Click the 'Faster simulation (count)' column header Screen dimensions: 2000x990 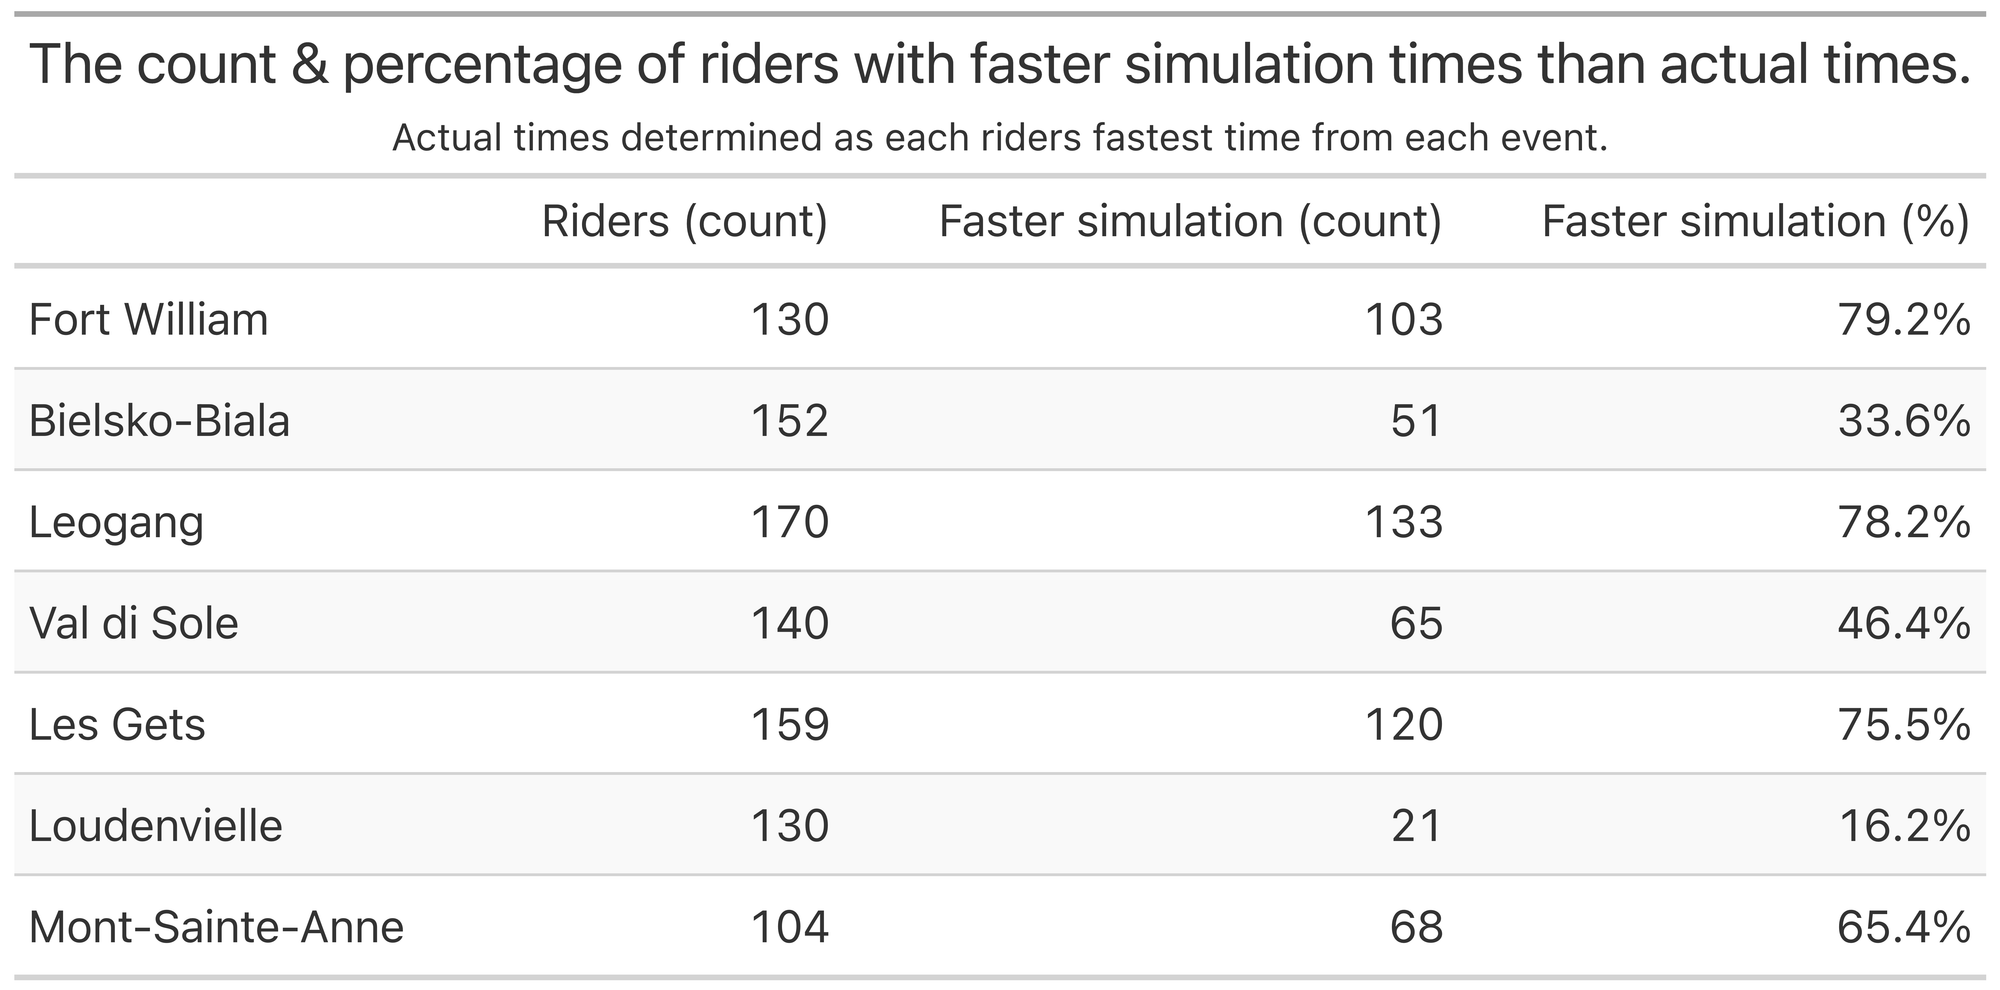1190,221
